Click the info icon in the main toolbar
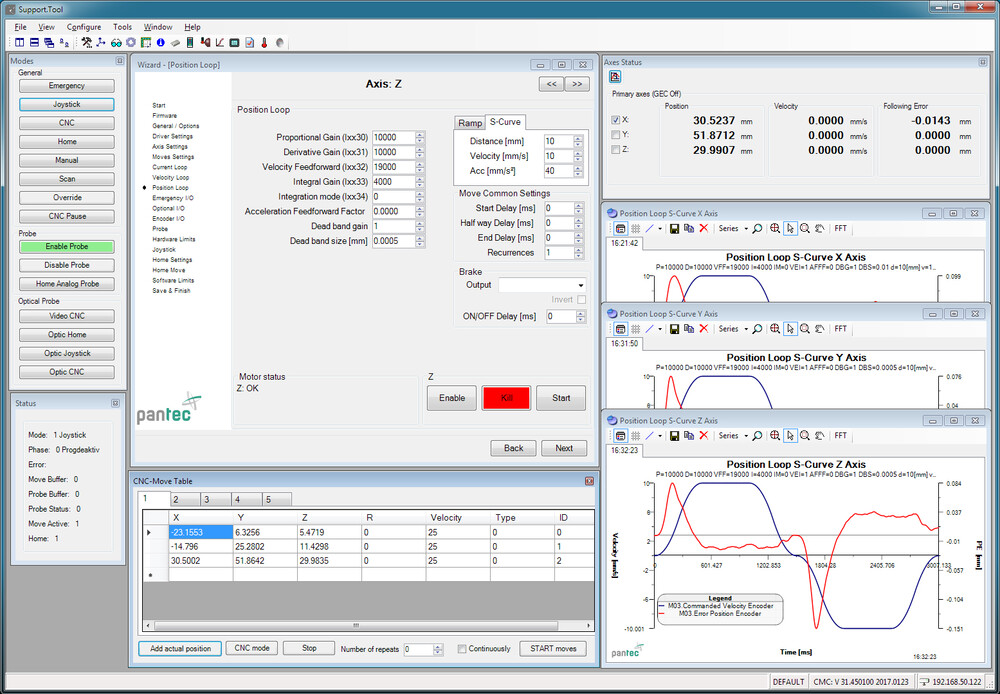 pyautogui.click(x=160, y=42)
